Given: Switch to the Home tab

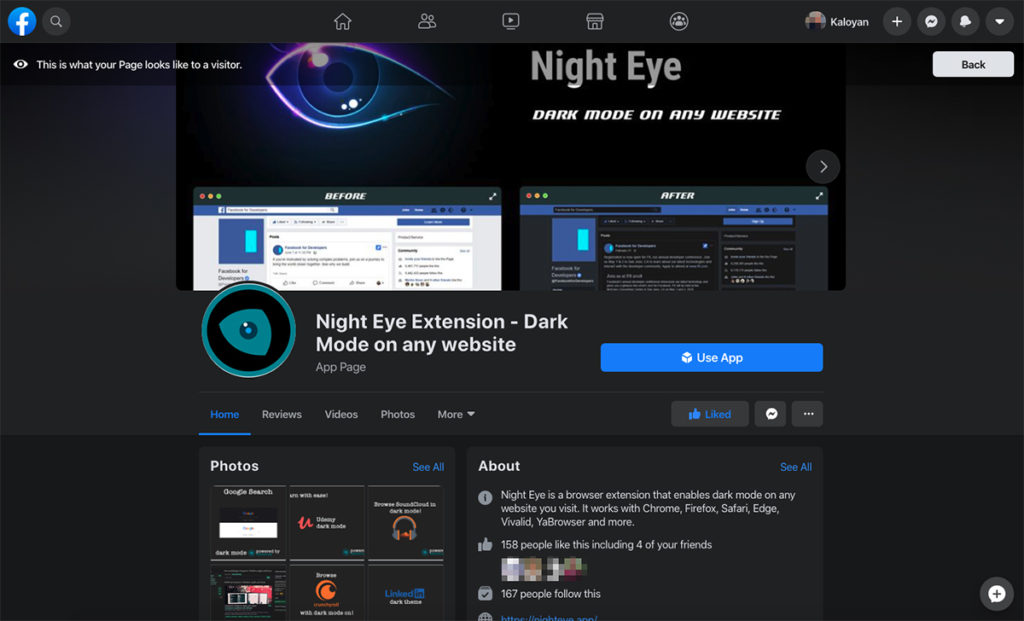Looking at the screenshot, I should click(225, 414).
